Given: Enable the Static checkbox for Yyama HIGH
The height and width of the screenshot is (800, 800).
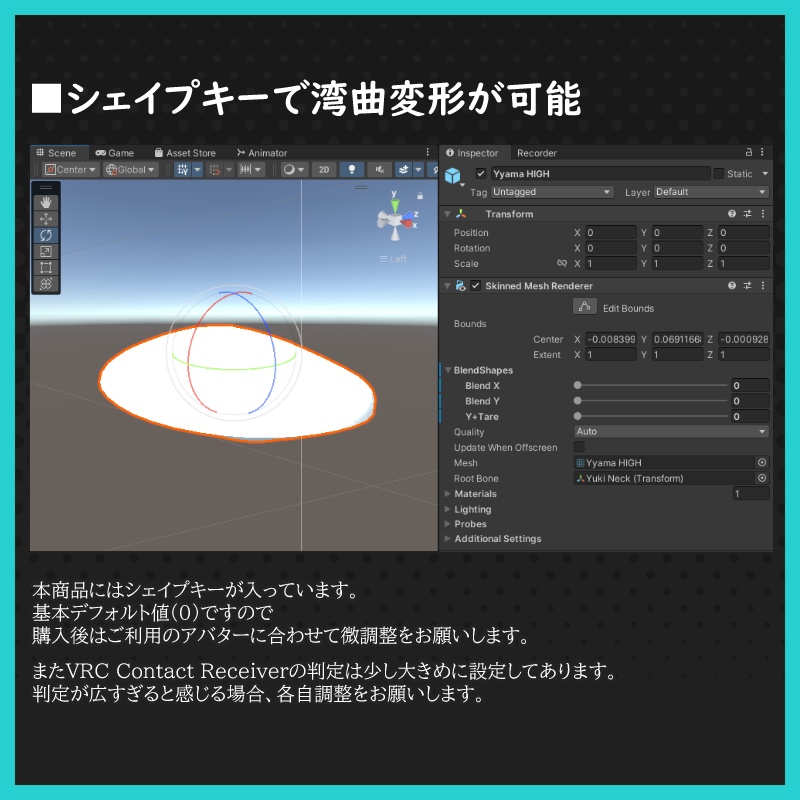Looking at the screenshot, I should tap(720, 174).
